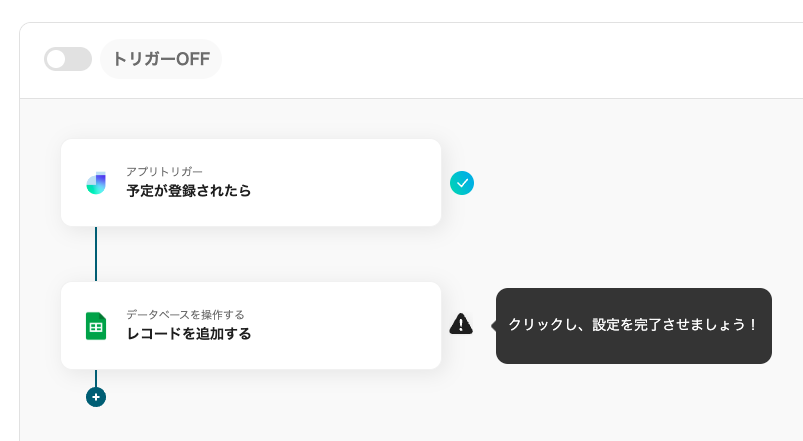Viewport: 803px width, 441px height.
Task: Click empty header area beside トリガーOFF
Action: [x=500, y=59]
